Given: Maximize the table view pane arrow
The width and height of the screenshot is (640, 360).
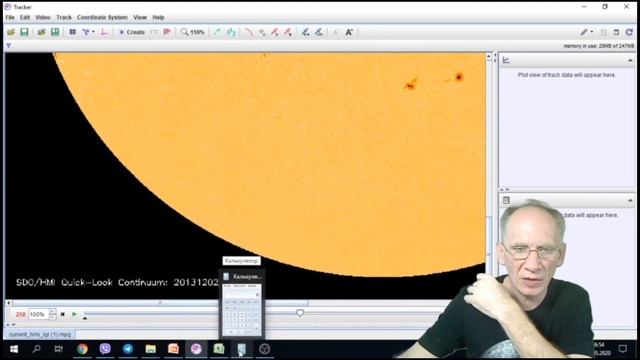Looking at the screenshot, I should pos(630,200).
